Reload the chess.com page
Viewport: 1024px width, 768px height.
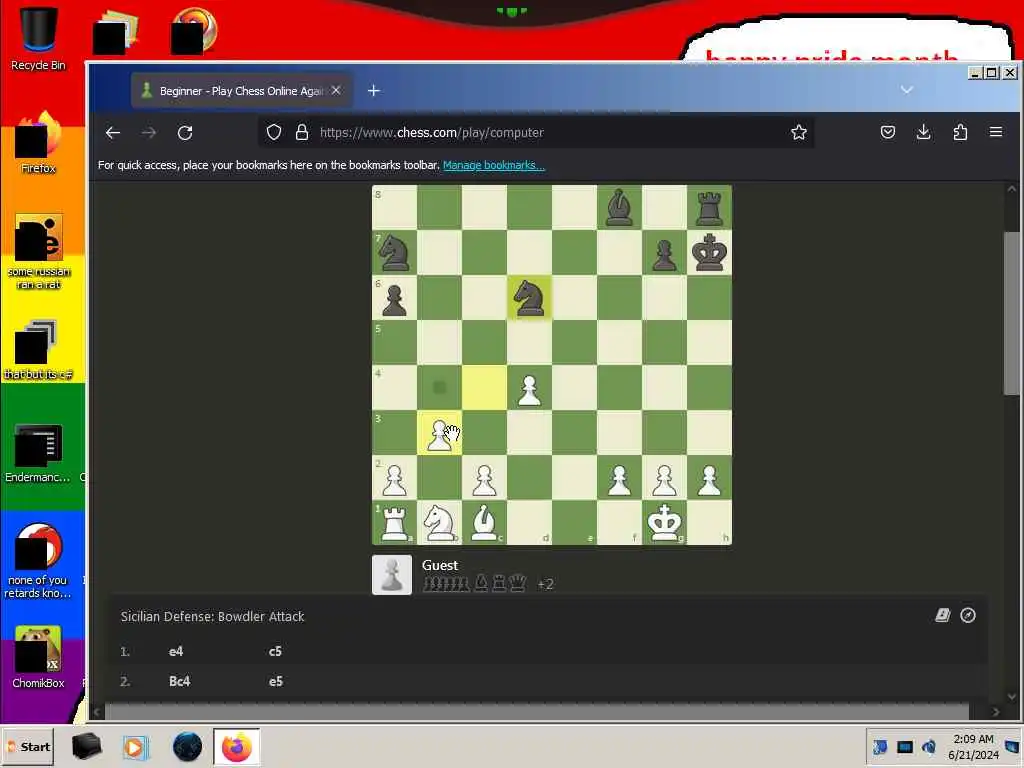[x=185, y=133]
